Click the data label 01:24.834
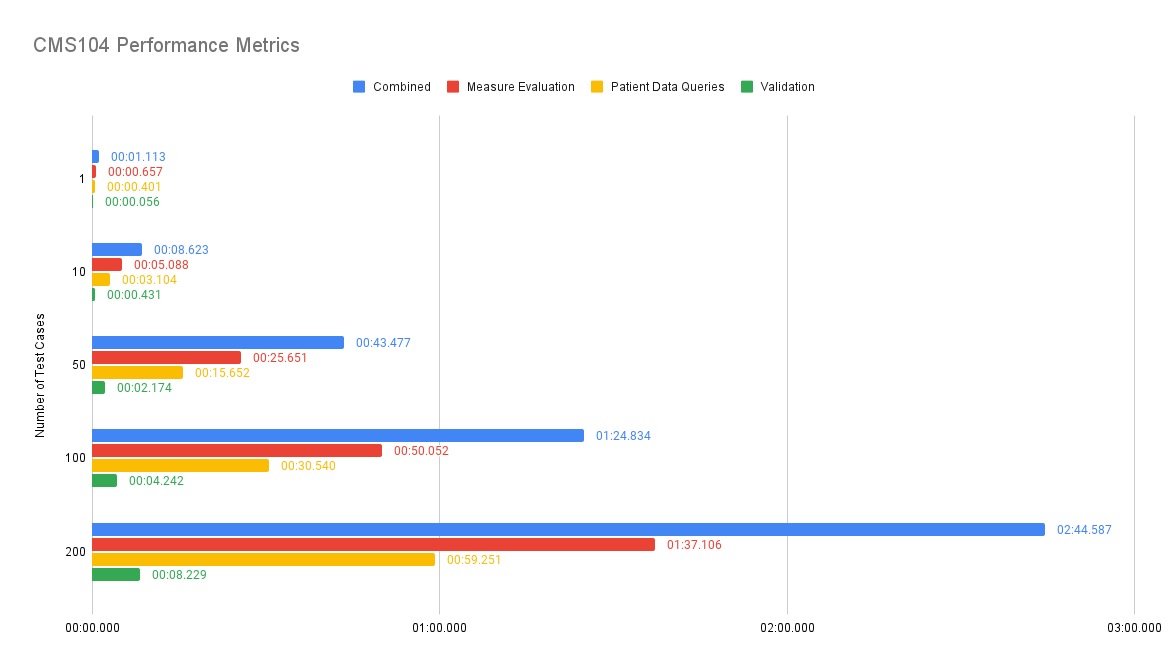Screen dimensions: 1168x668 tap(622, 435)
